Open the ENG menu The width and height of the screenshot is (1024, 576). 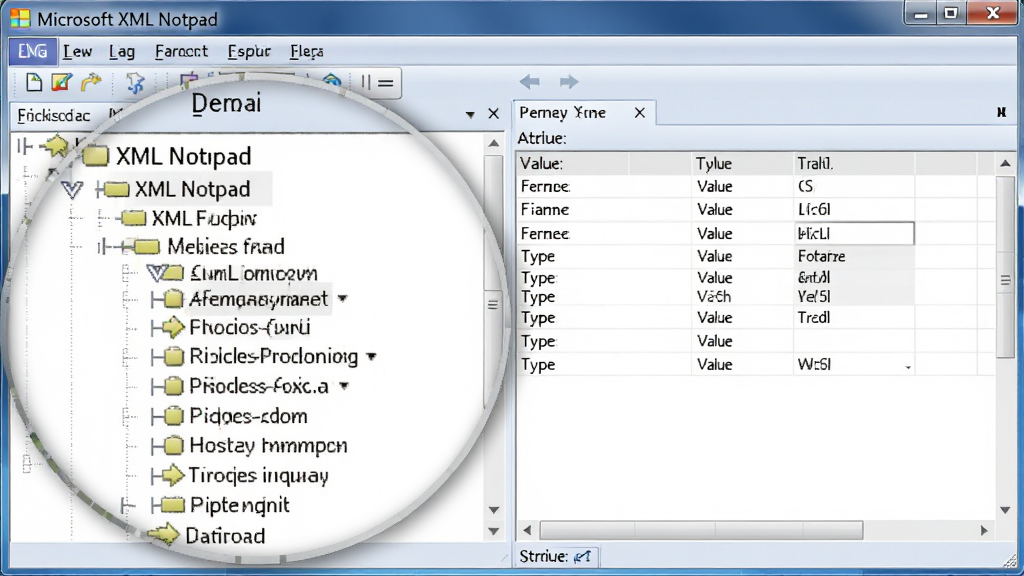(x=32, y=51)
